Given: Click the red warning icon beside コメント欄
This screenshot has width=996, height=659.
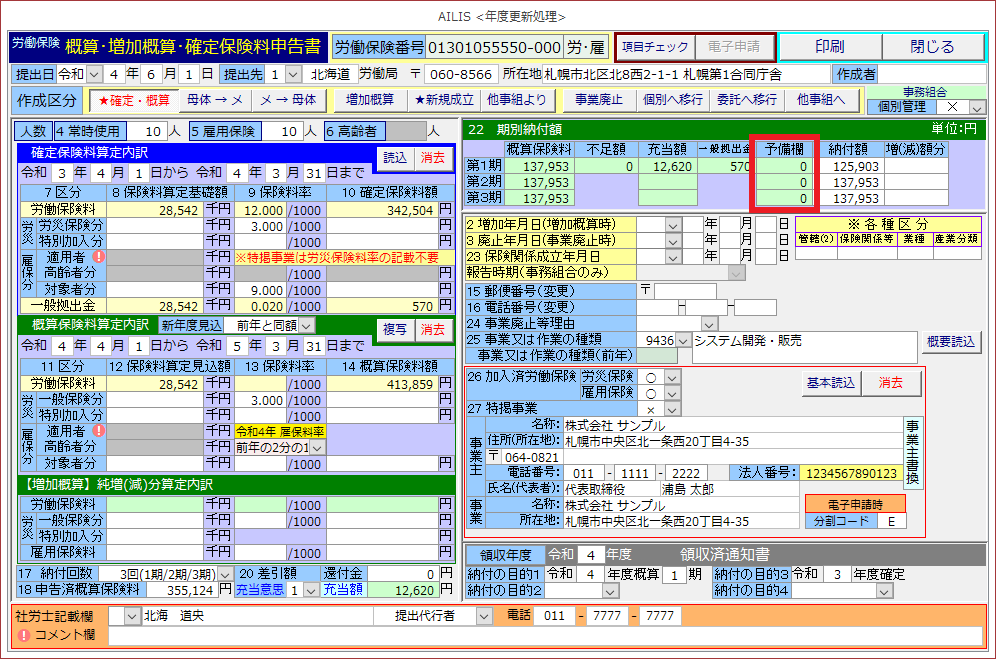Looking at the screenshot, I should point(24,636).
